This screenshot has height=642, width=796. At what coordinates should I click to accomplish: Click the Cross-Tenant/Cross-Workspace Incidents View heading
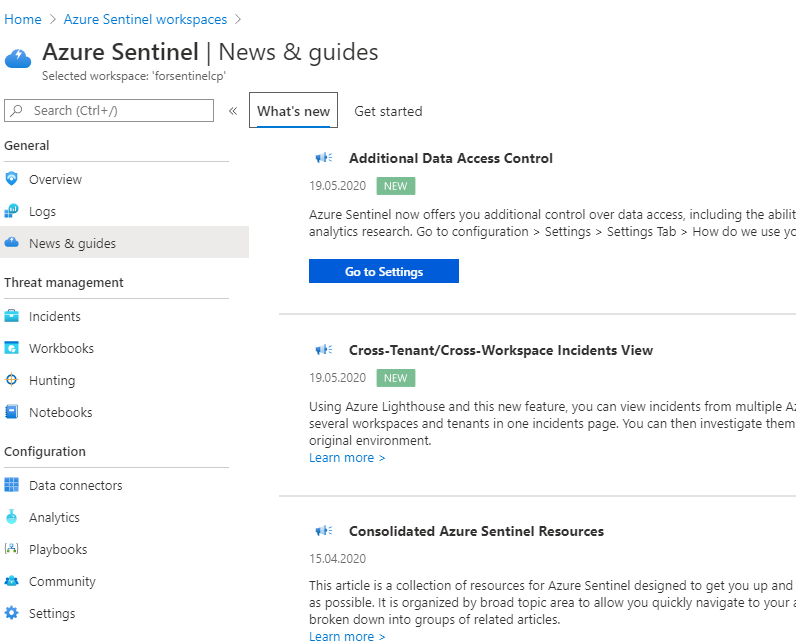(501, 350)
